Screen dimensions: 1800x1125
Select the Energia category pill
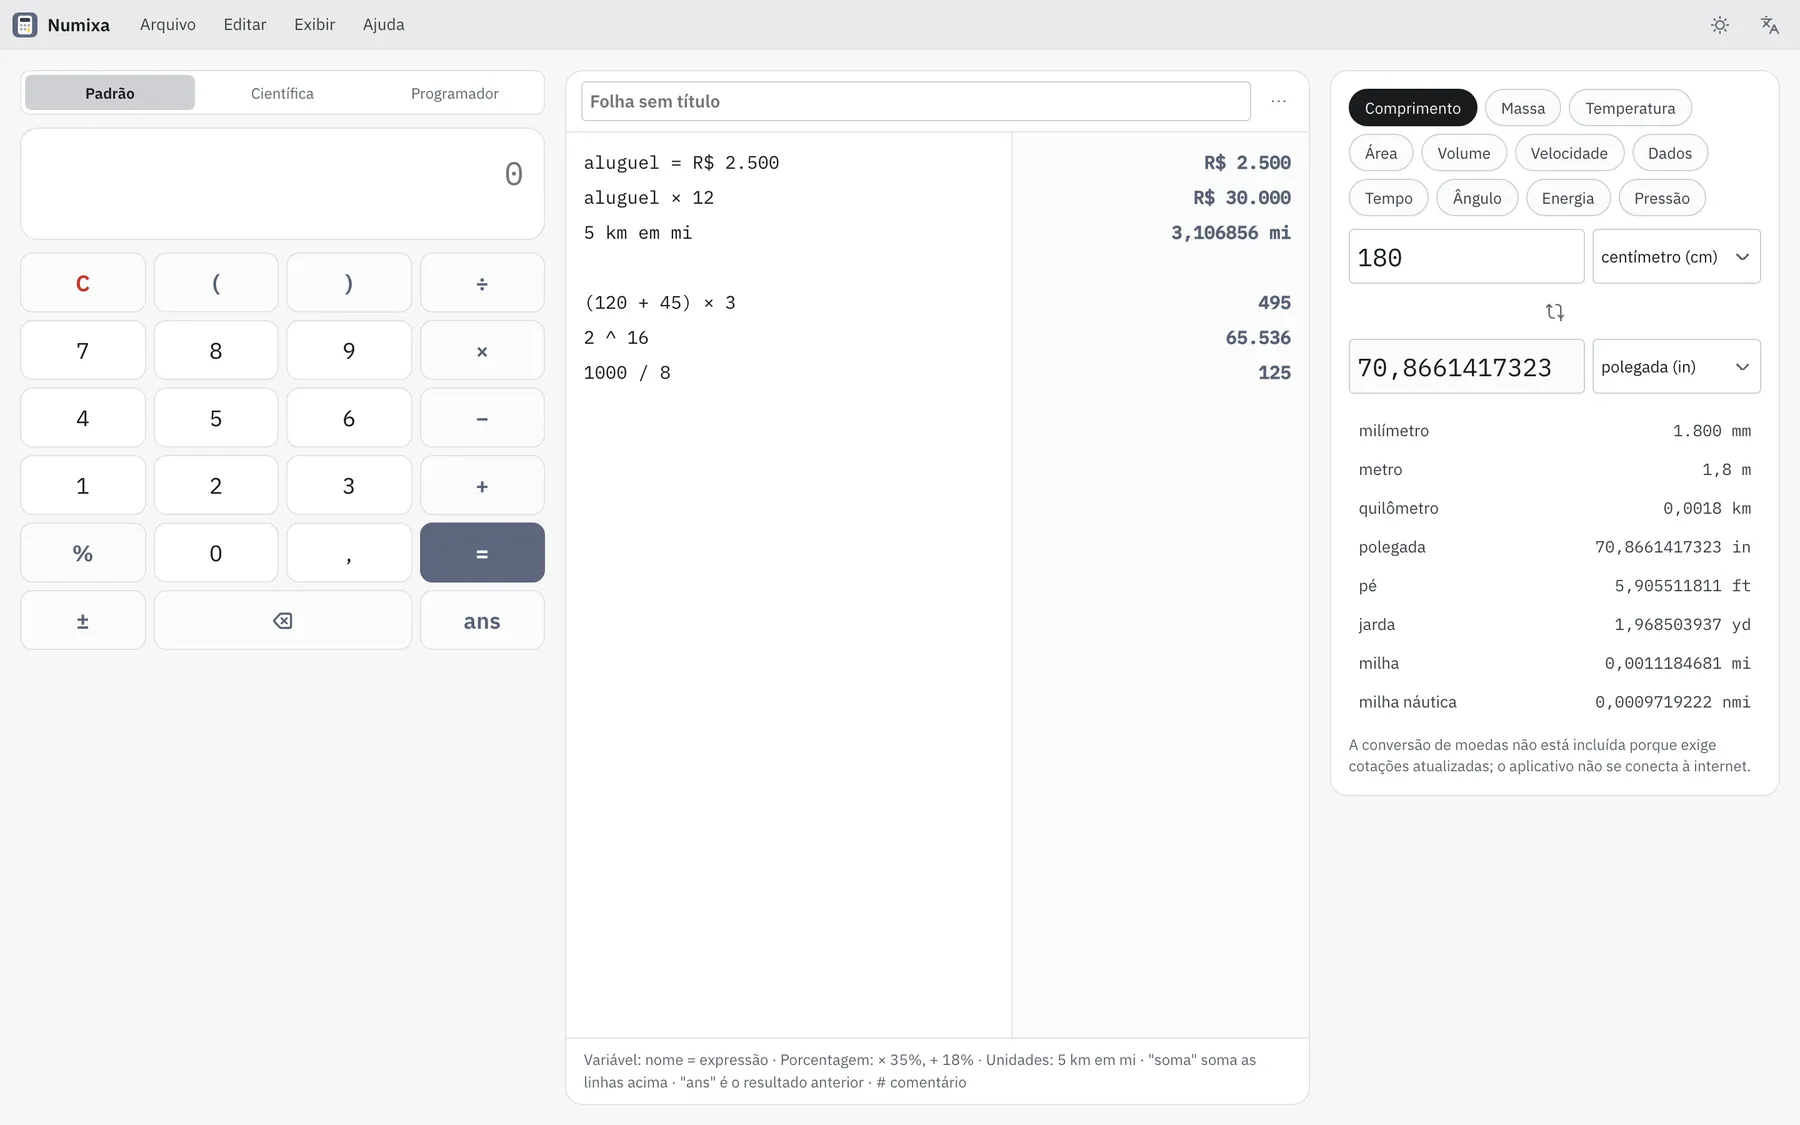click(x=1568, y=198)
